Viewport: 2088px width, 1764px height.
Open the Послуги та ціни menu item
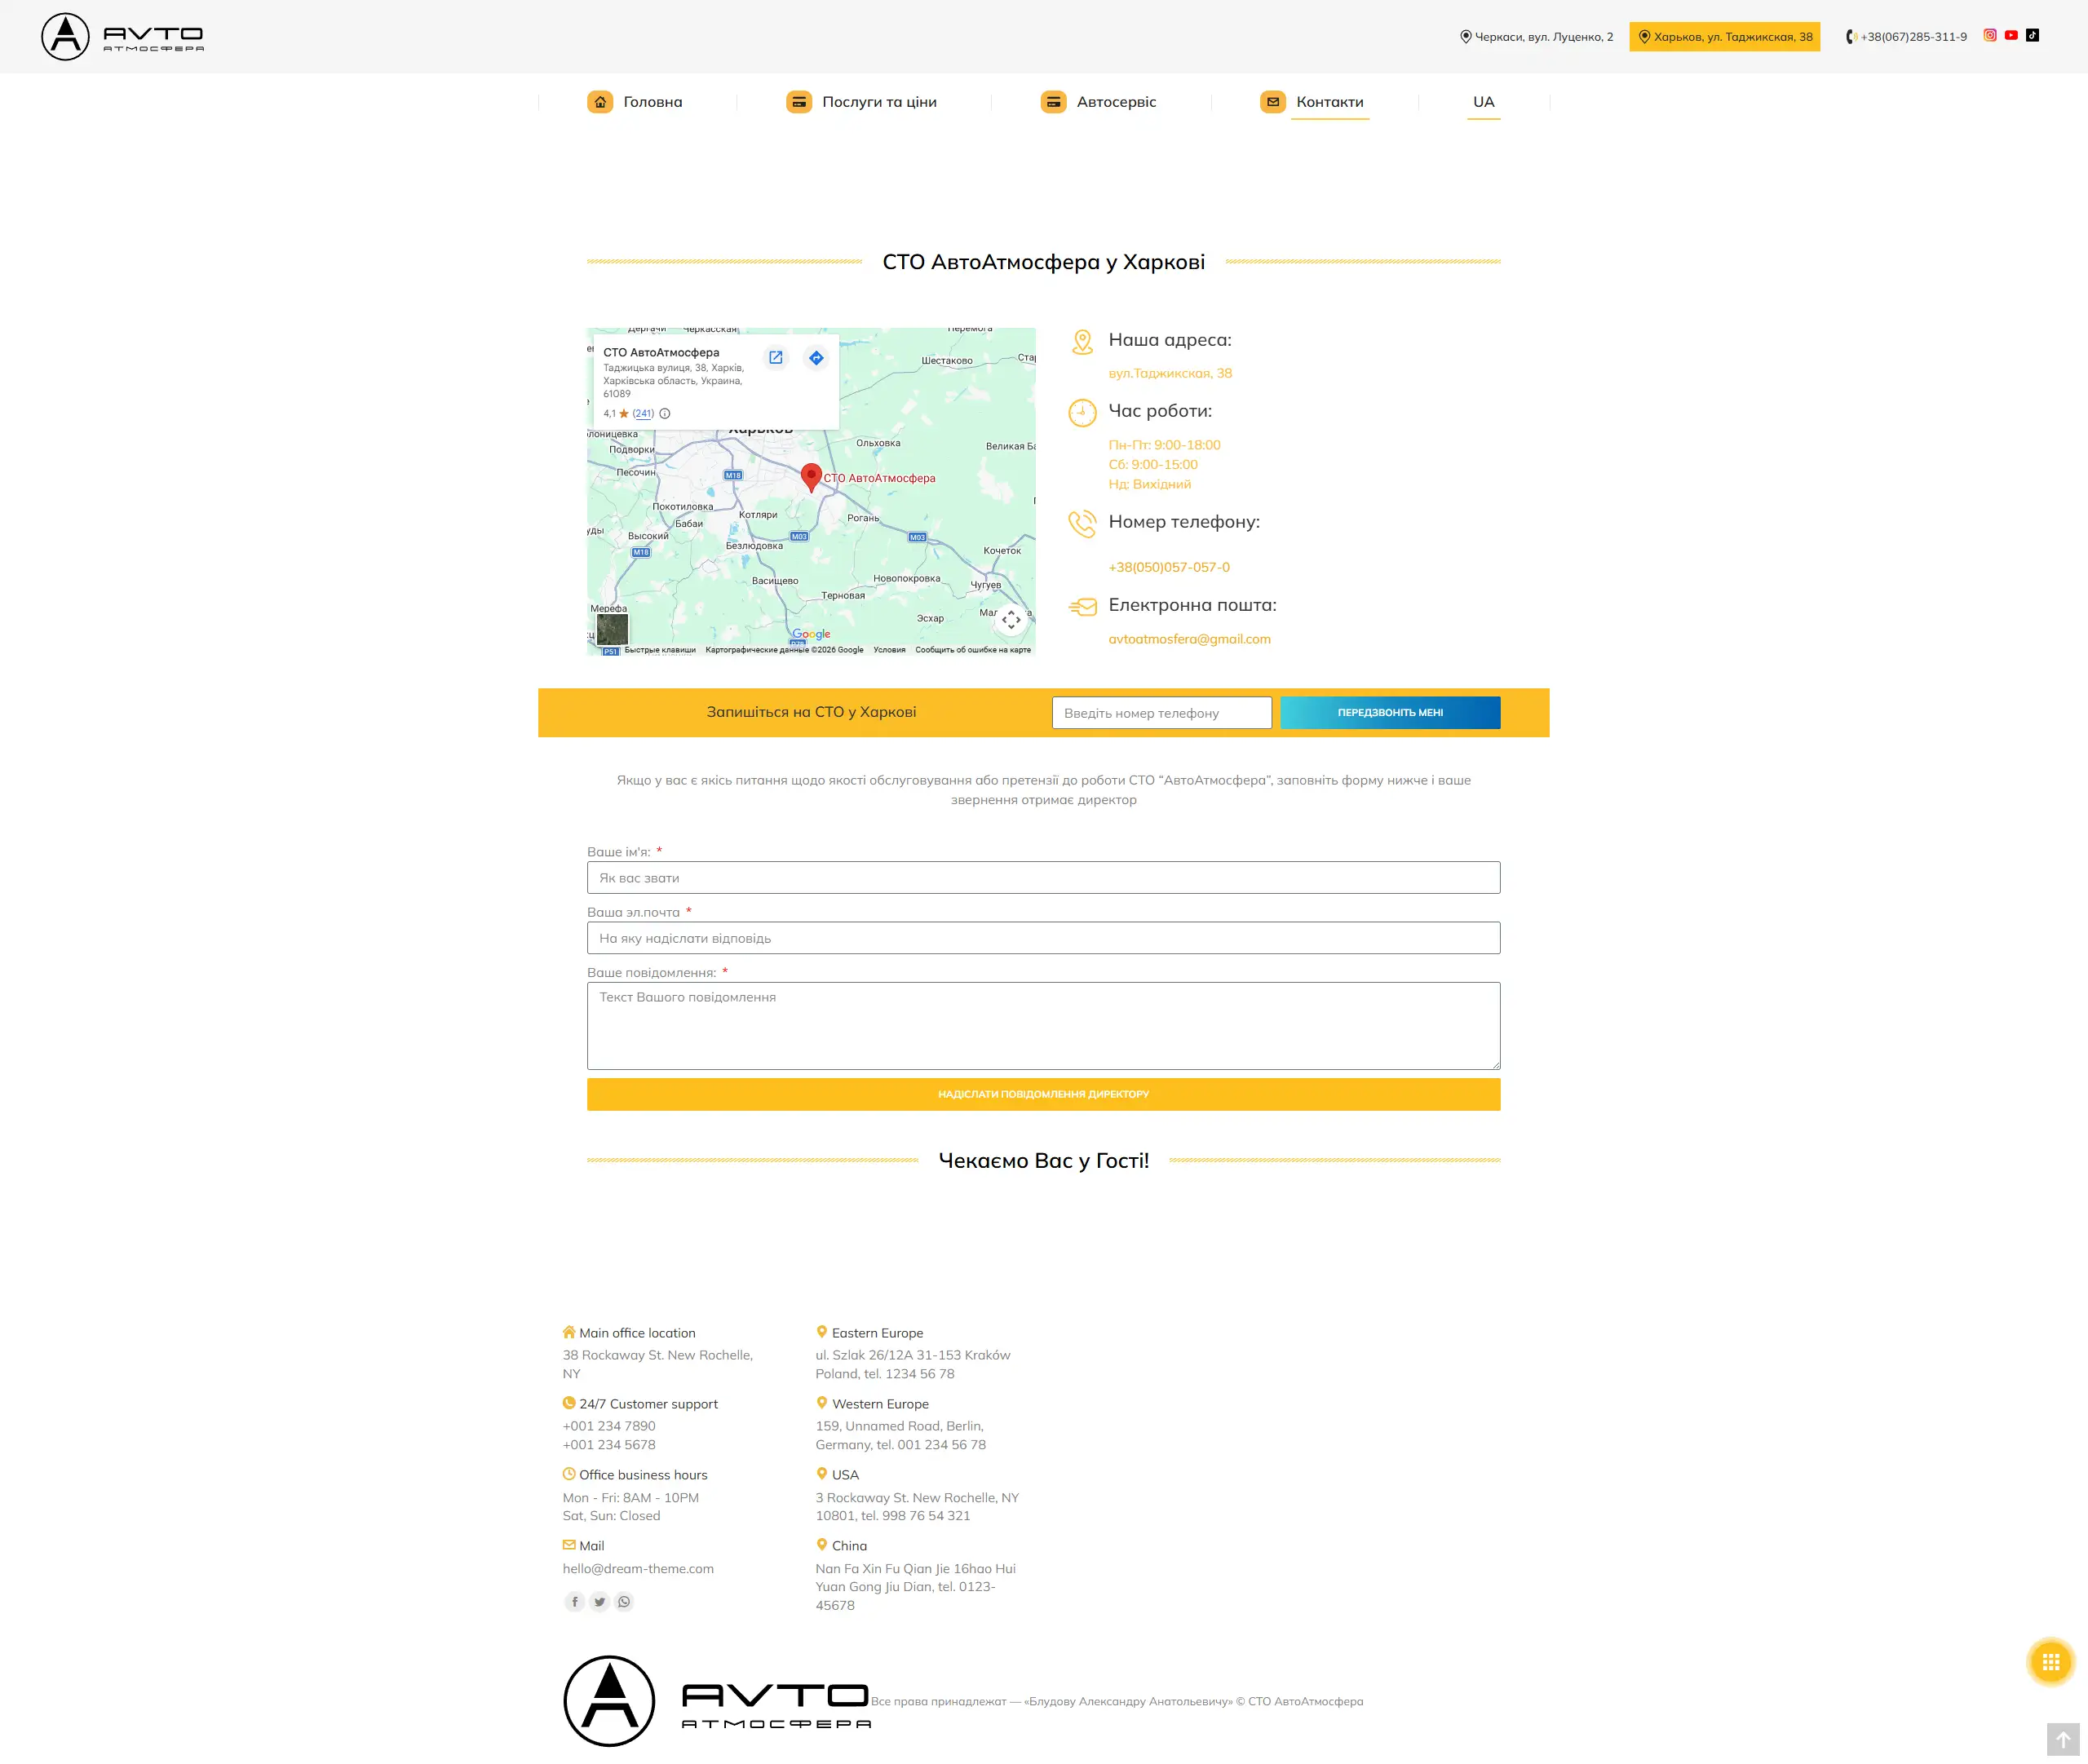(x=879, y=102)
